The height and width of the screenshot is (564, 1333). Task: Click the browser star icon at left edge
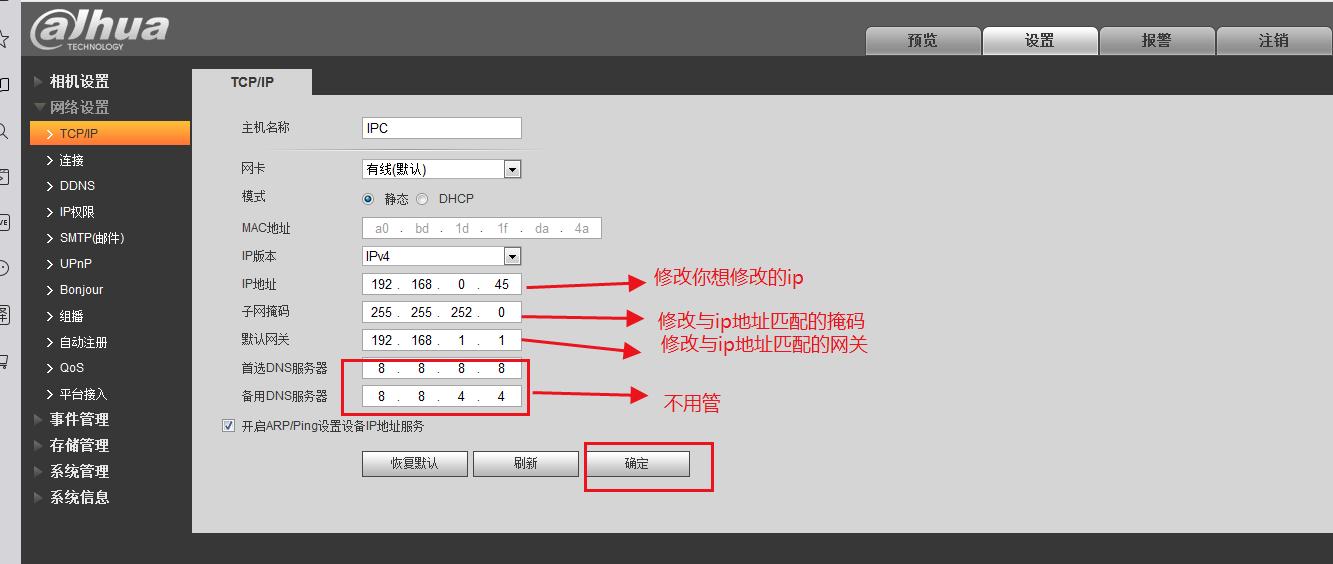[x=3, y=38]
